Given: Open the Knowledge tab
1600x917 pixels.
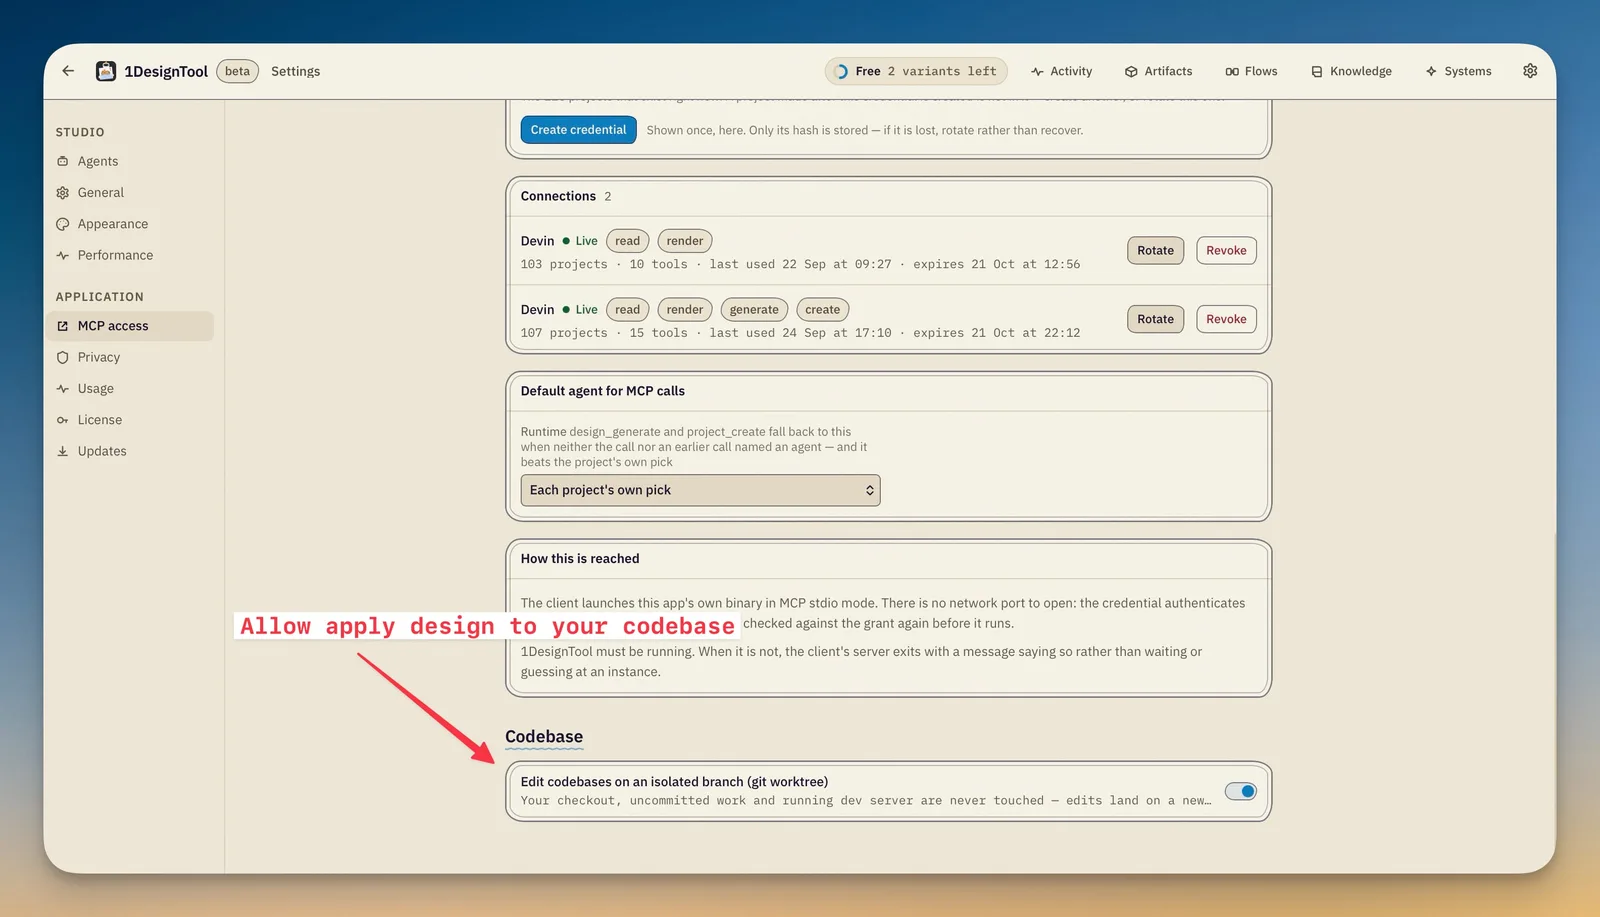Looking at the screenshot, I should tap(1352, 72).
